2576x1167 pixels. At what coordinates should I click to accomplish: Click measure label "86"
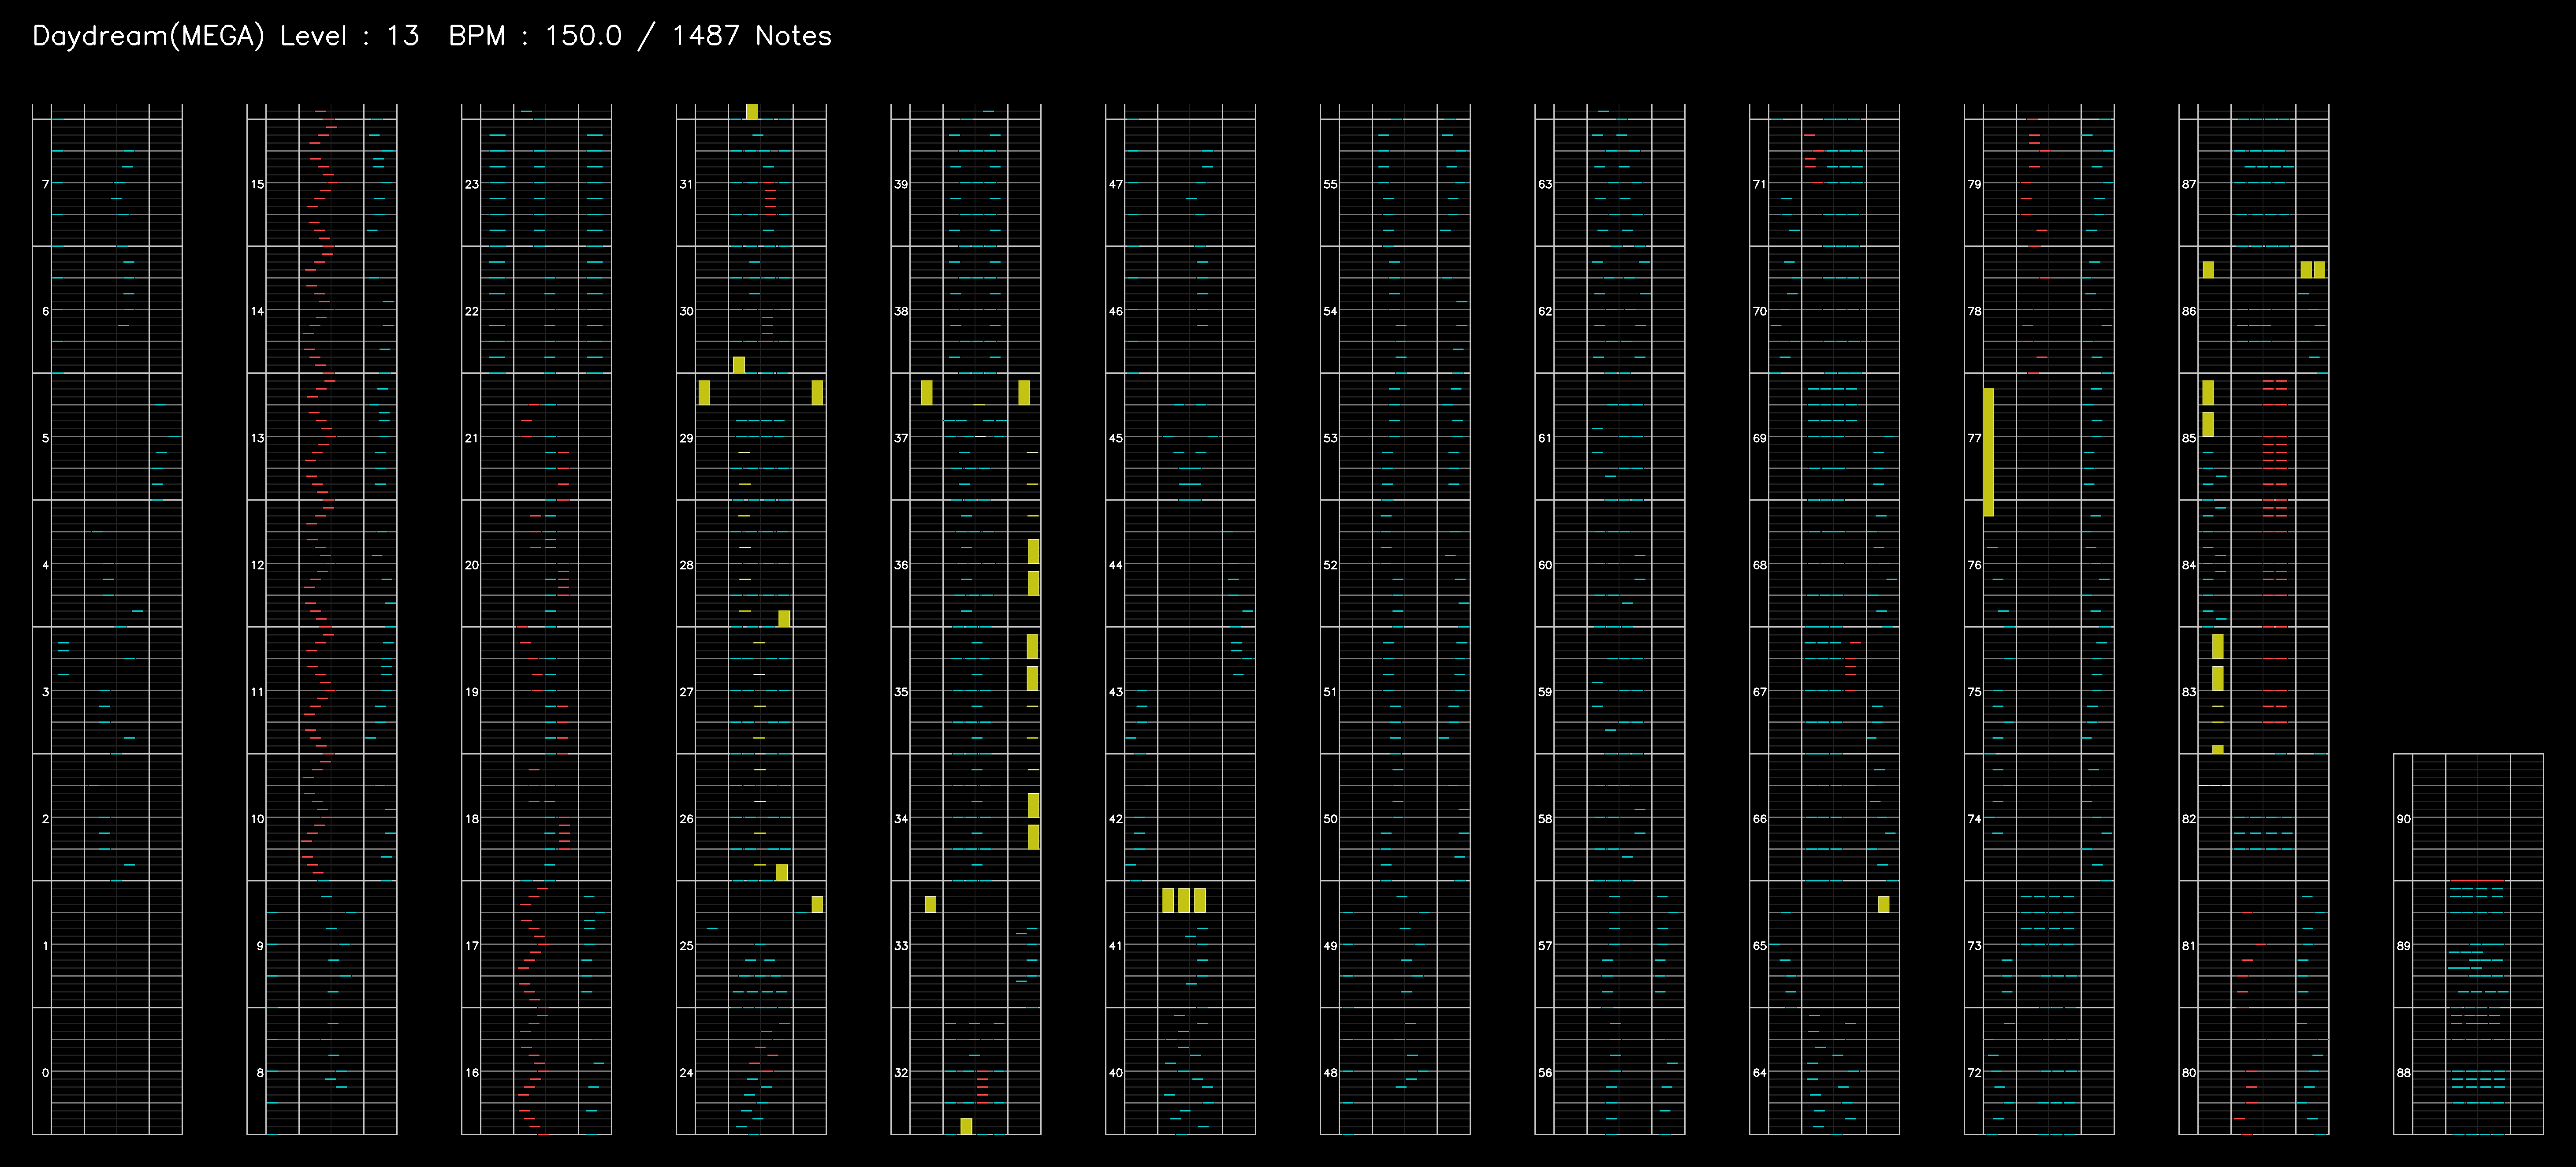tap(2189, 311)
